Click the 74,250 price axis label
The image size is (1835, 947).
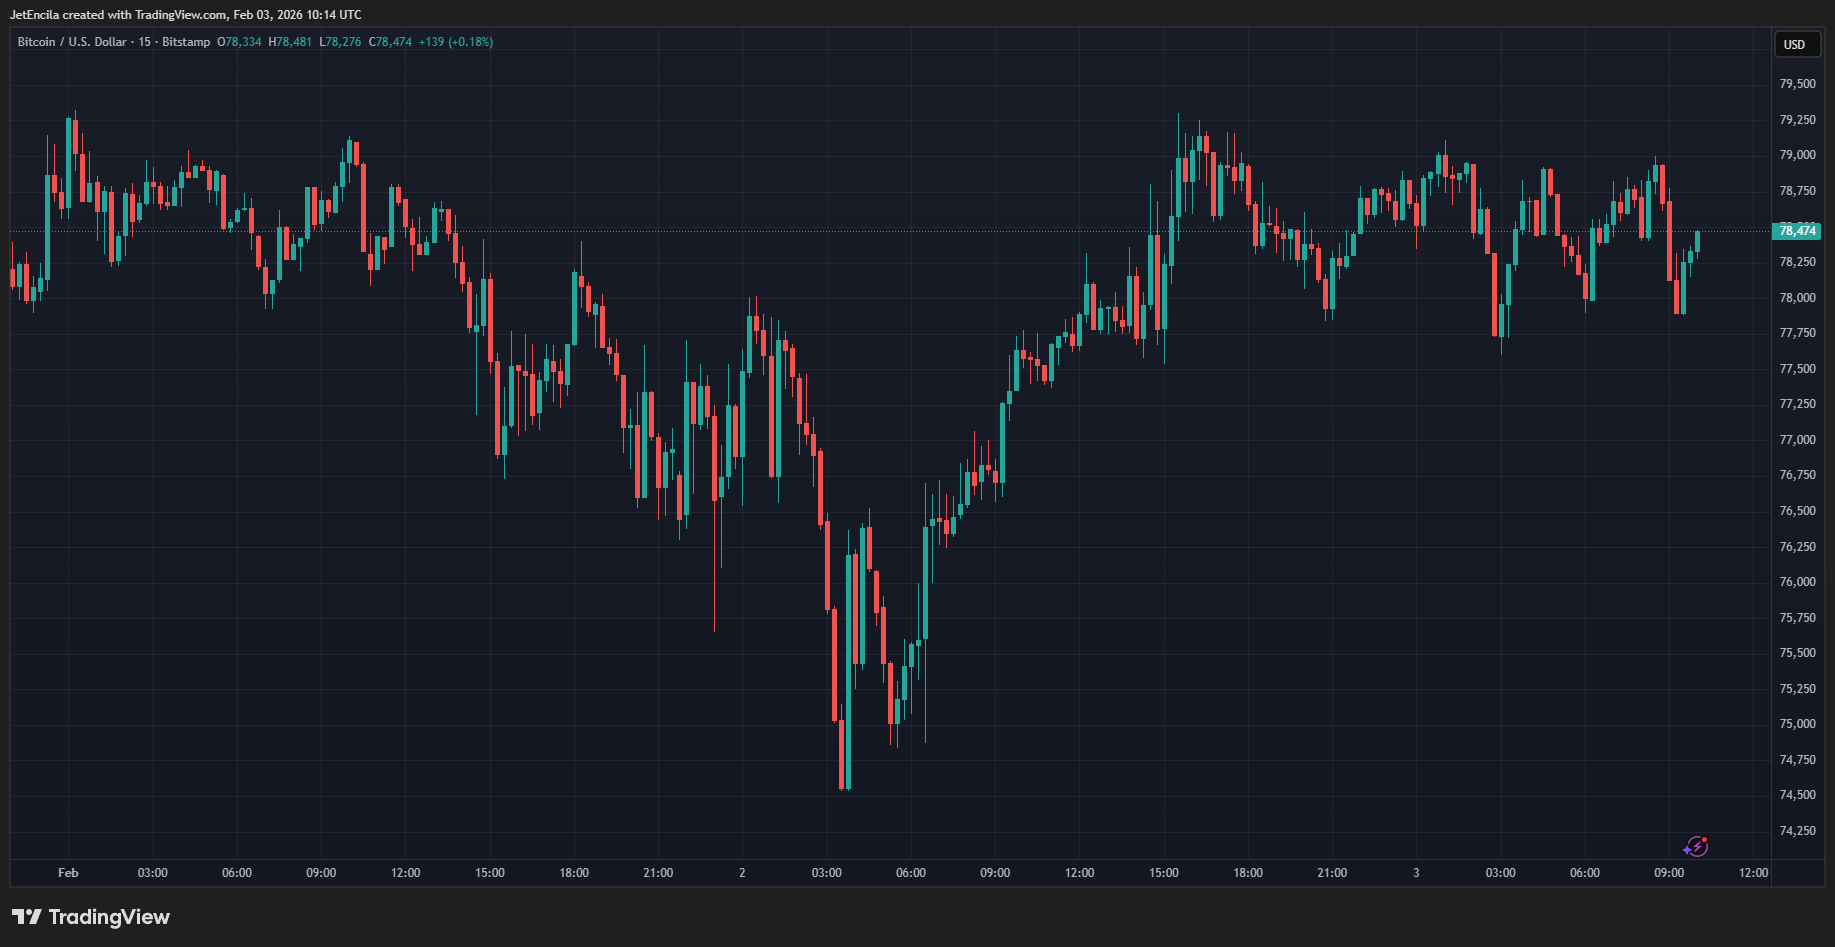pyautogui.click(x=1797, y=831)
